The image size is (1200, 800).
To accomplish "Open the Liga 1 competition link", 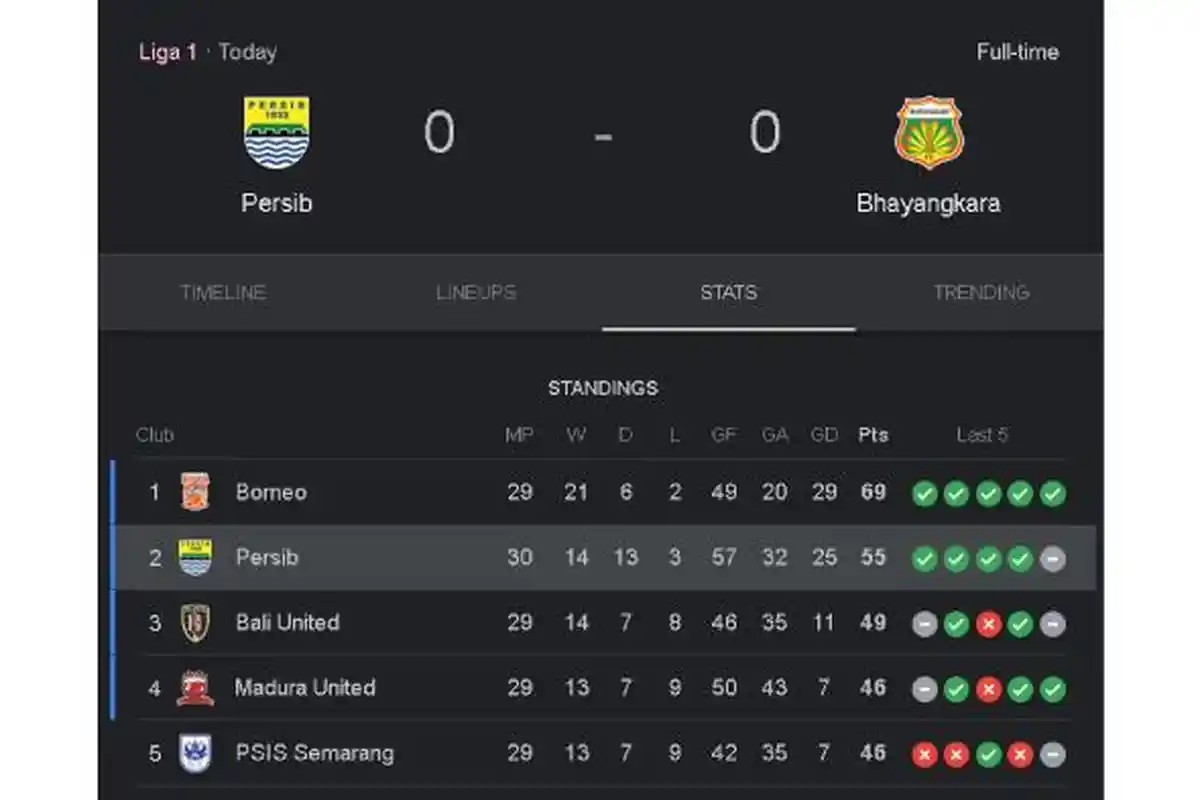I will point(167,52).
